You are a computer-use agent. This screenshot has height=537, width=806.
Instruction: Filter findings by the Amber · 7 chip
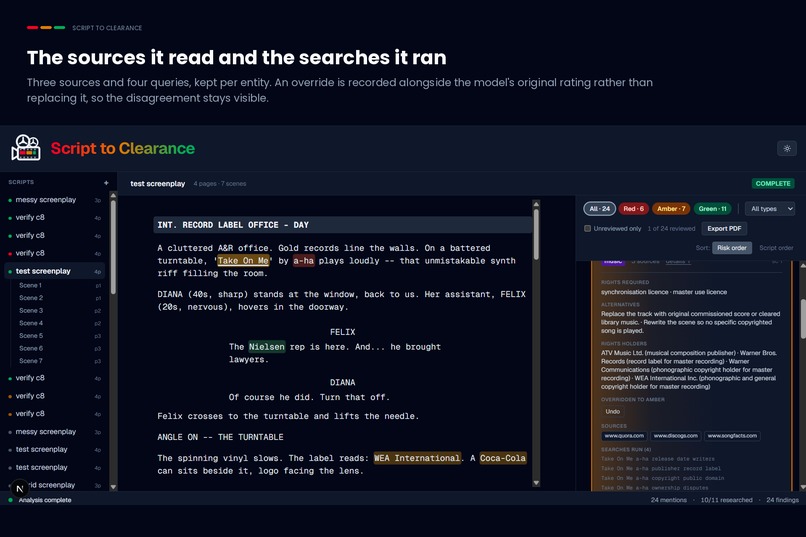[x=671, y=209]
